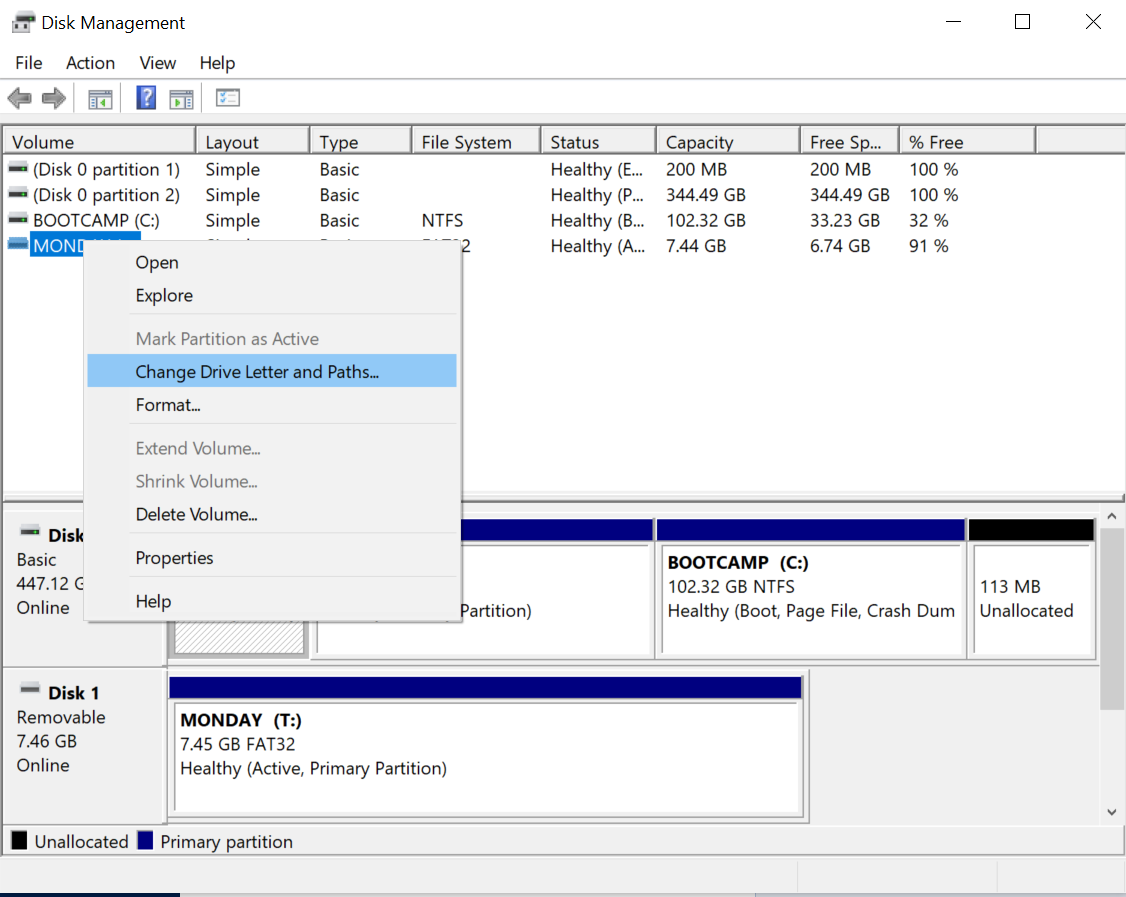Sort by the Type column header

tap(361, 141)
